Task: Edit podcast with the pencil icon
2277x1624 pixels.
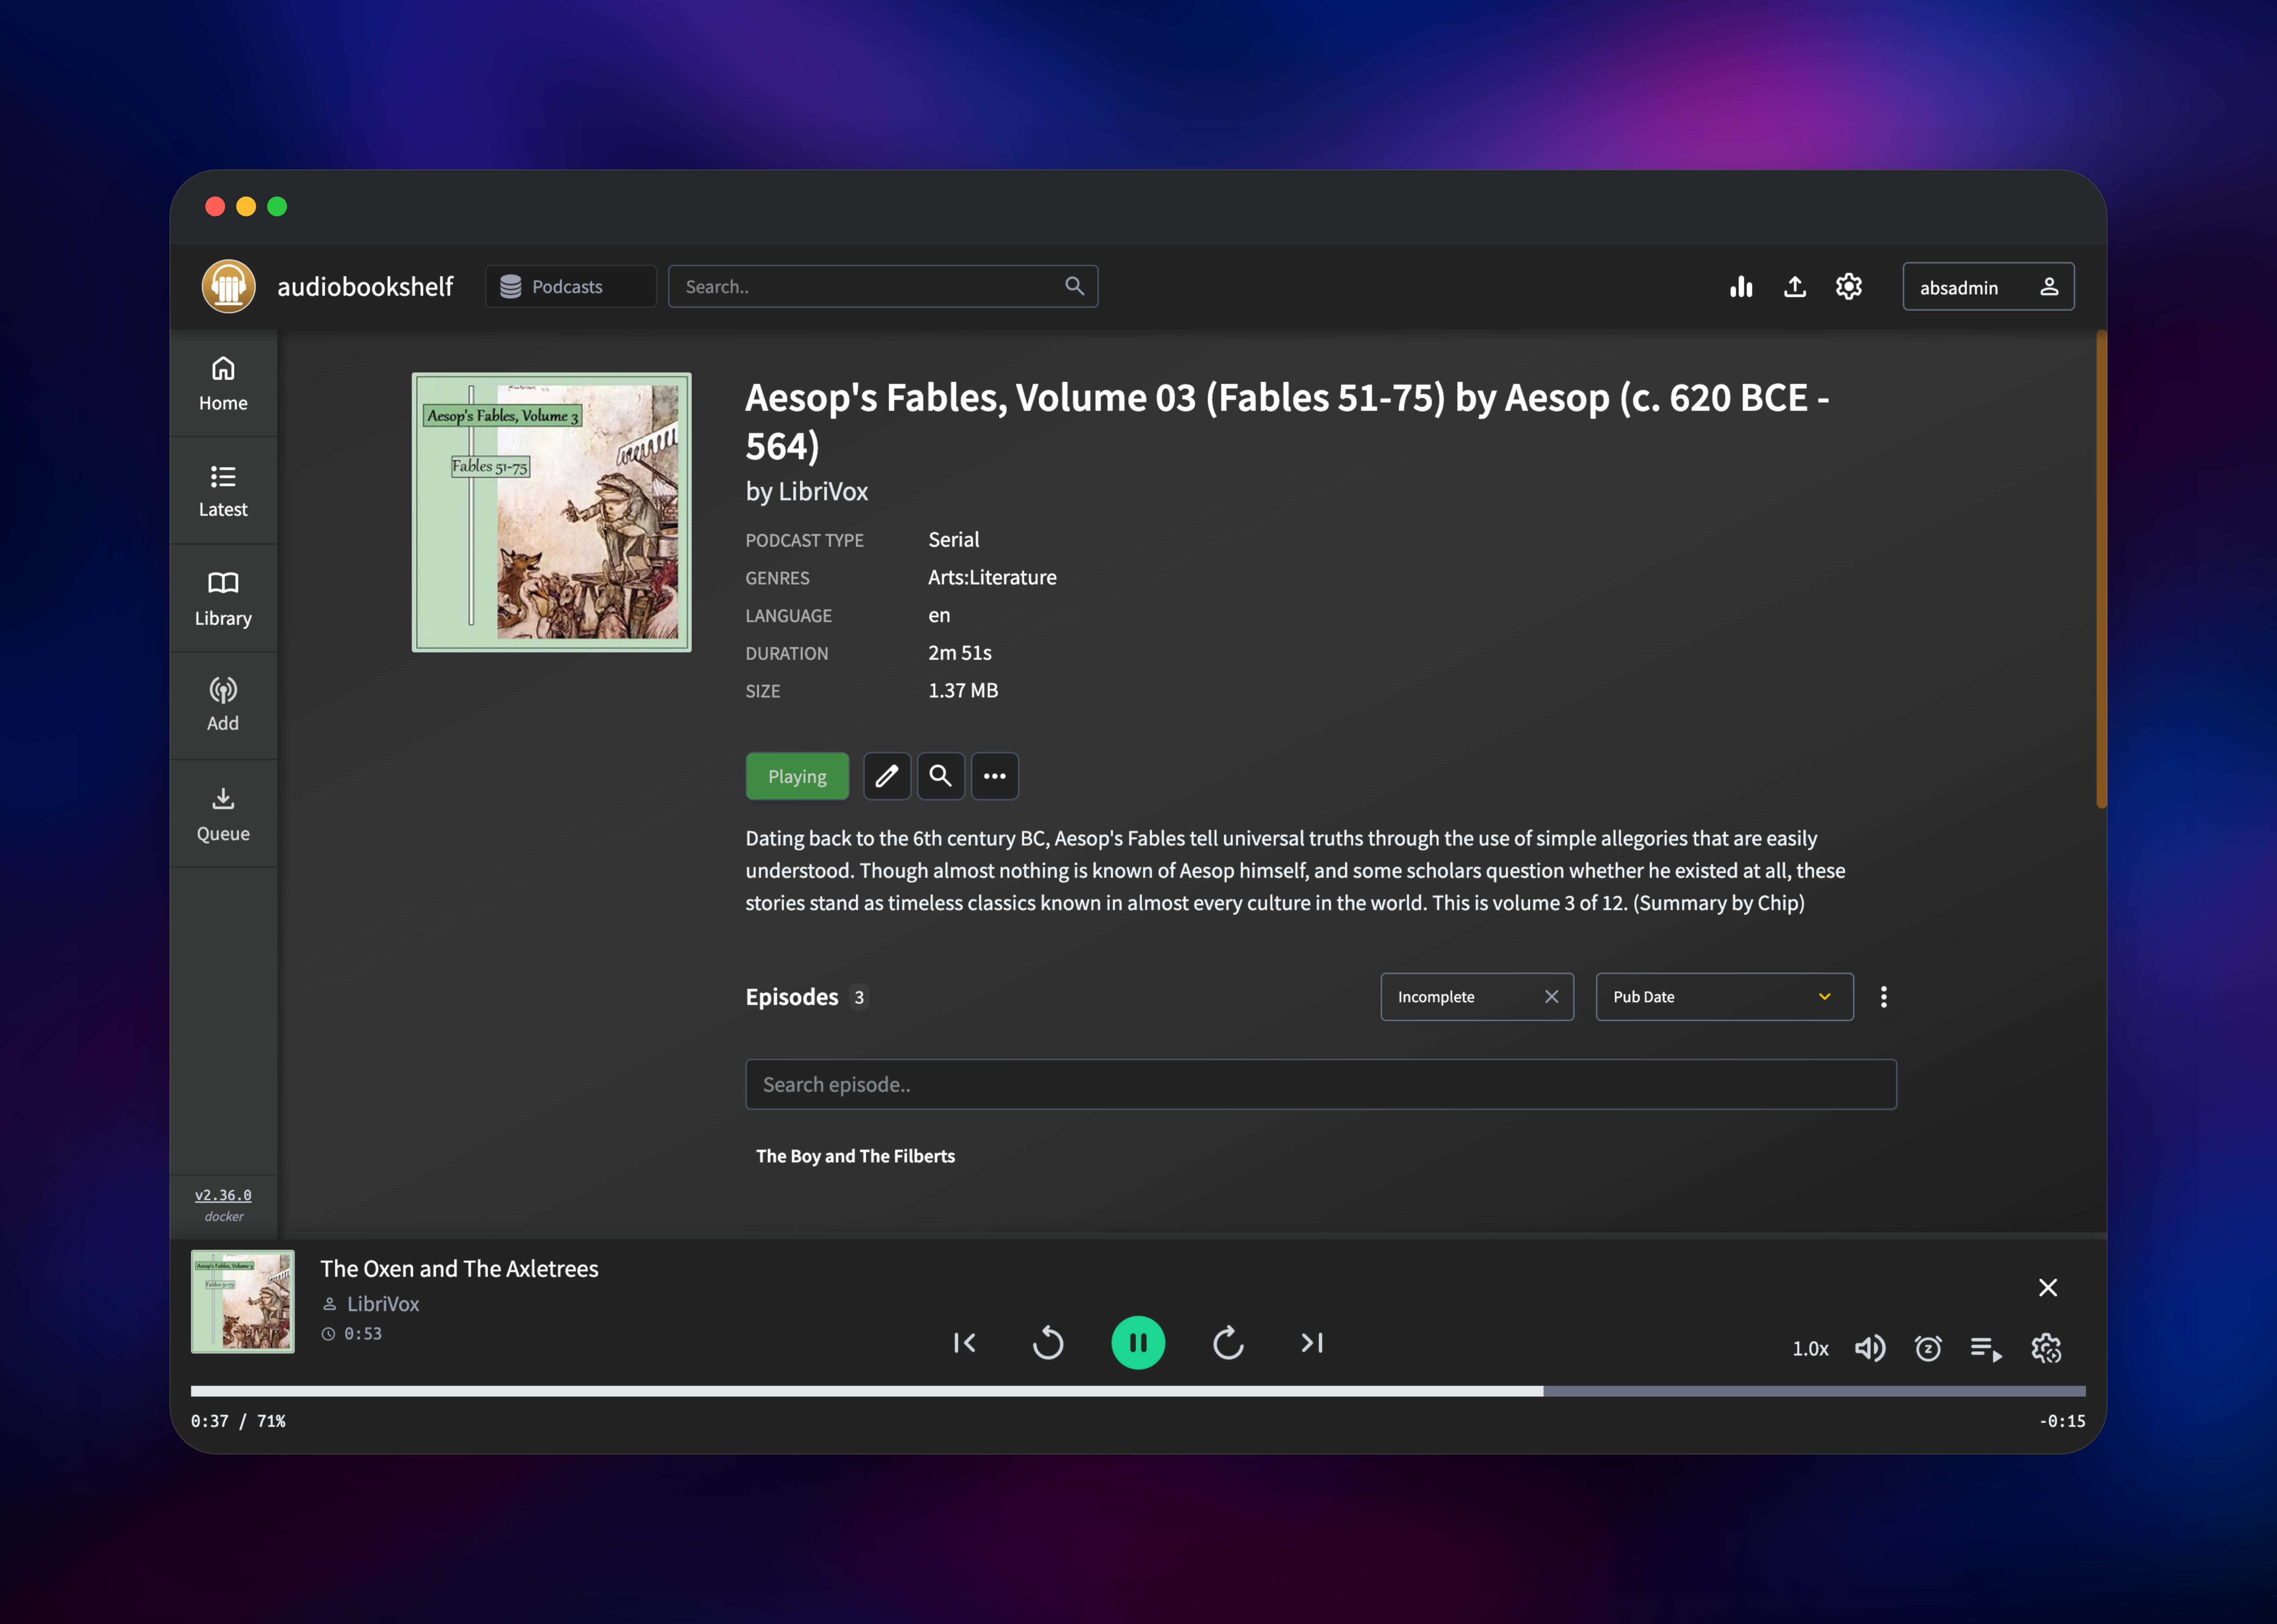Action: click(x=887, y=776)
